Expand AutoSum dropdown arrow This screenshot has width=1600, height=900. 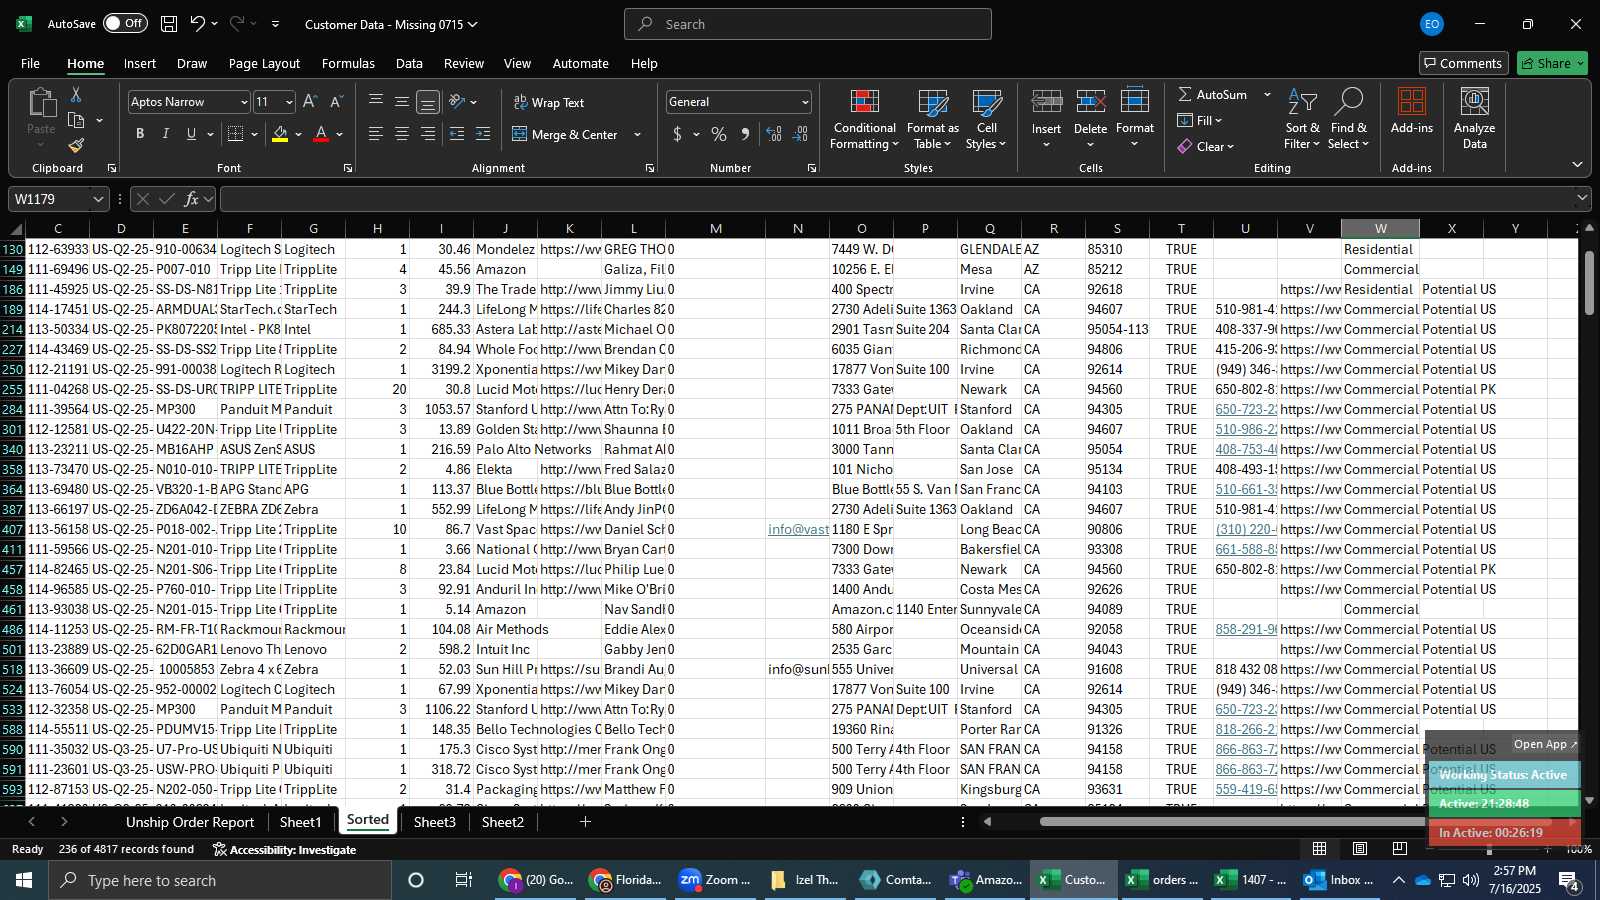[1267, 94]
